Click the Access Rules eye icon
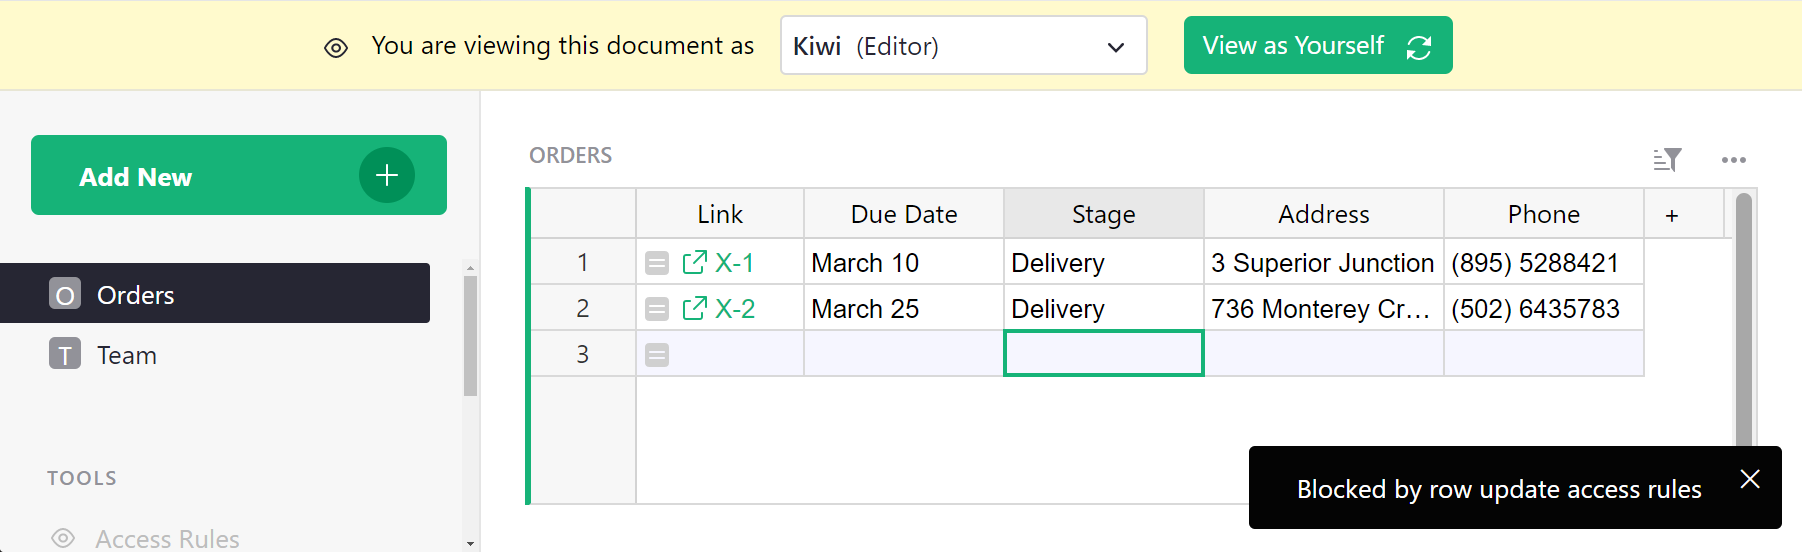The image size is (1802, 552). pos(63,538)
